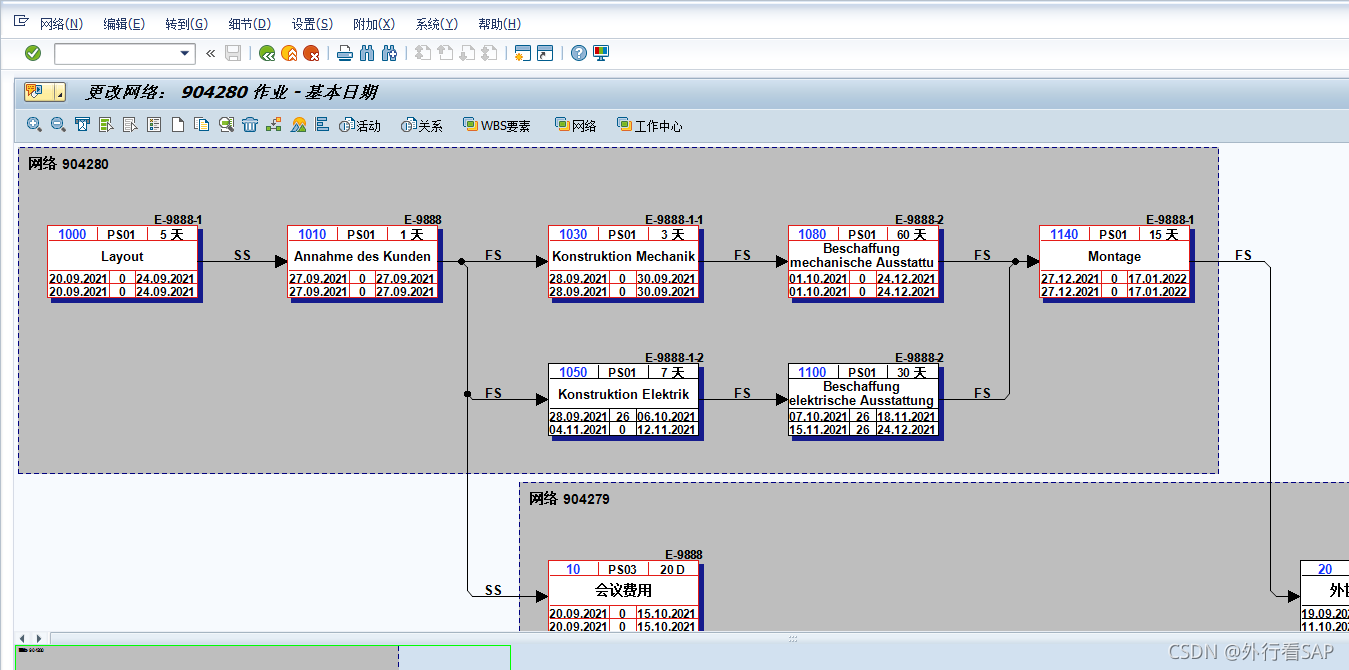Click the Find Next binoculars-plus icon

pyautogui.click(x=390, y=53)
